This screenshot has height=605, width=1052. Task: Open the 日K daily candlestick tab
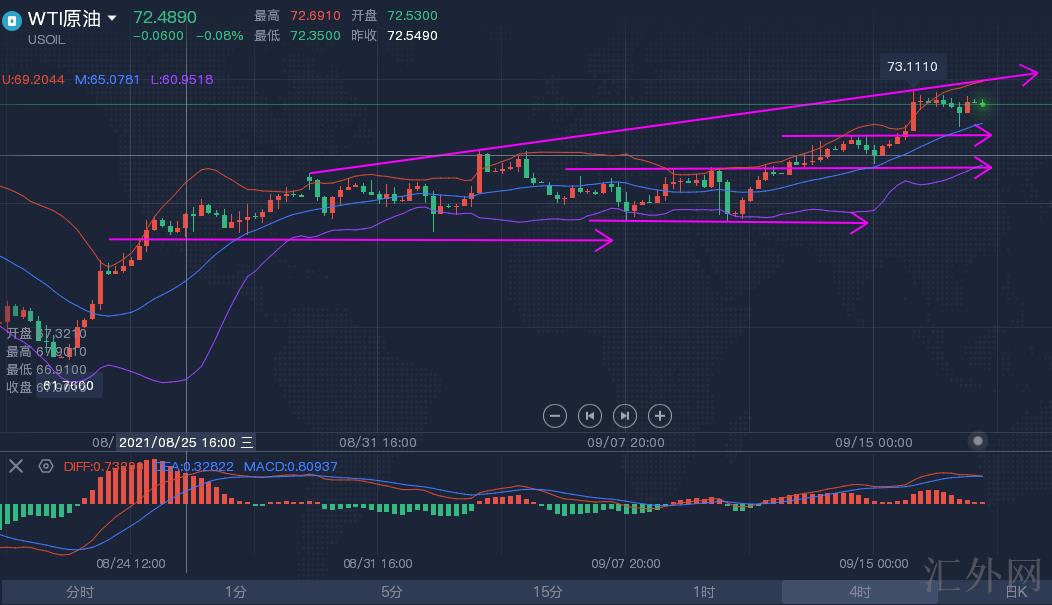point(1015,592)
